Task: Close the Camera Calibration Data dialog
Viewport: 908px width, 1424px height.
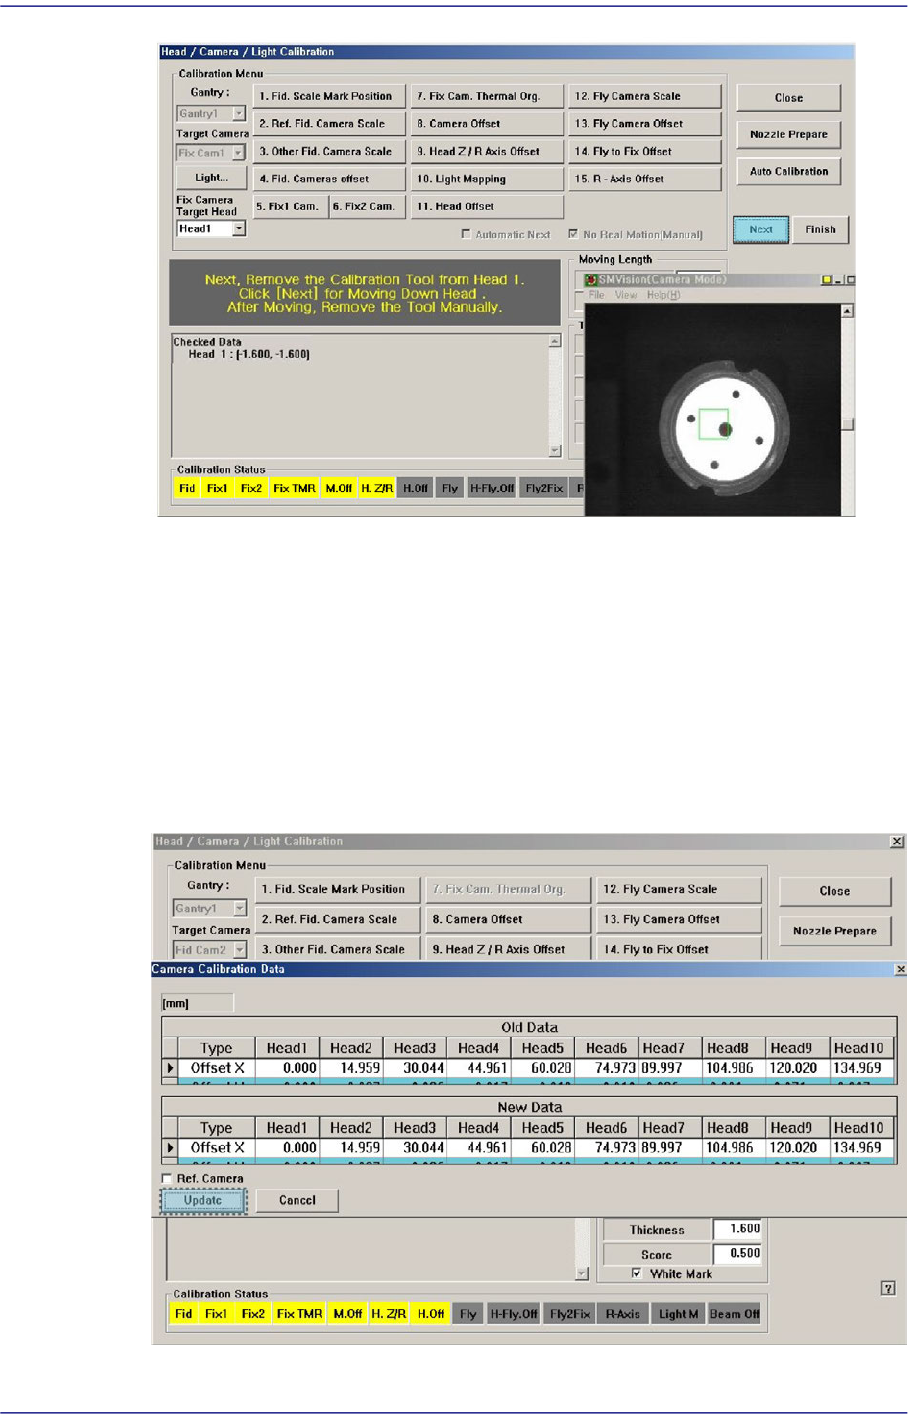Action: 900,969
